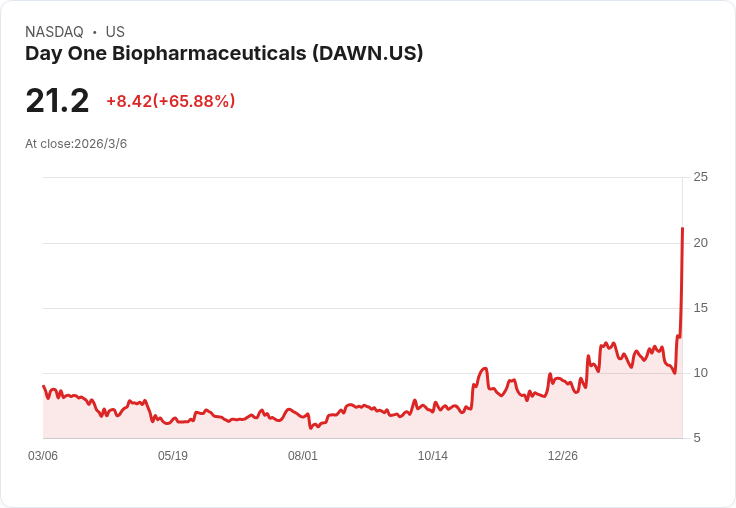Click the 5 price axis label

coord(697,438)
